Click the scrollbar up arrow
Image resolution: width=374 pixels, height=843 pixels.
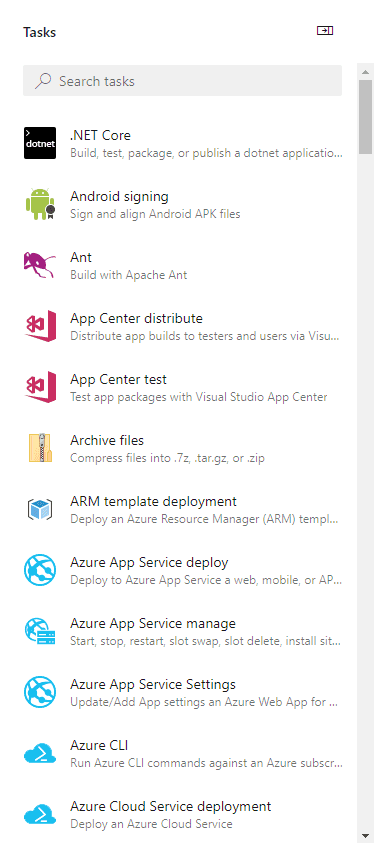(366, 72)
